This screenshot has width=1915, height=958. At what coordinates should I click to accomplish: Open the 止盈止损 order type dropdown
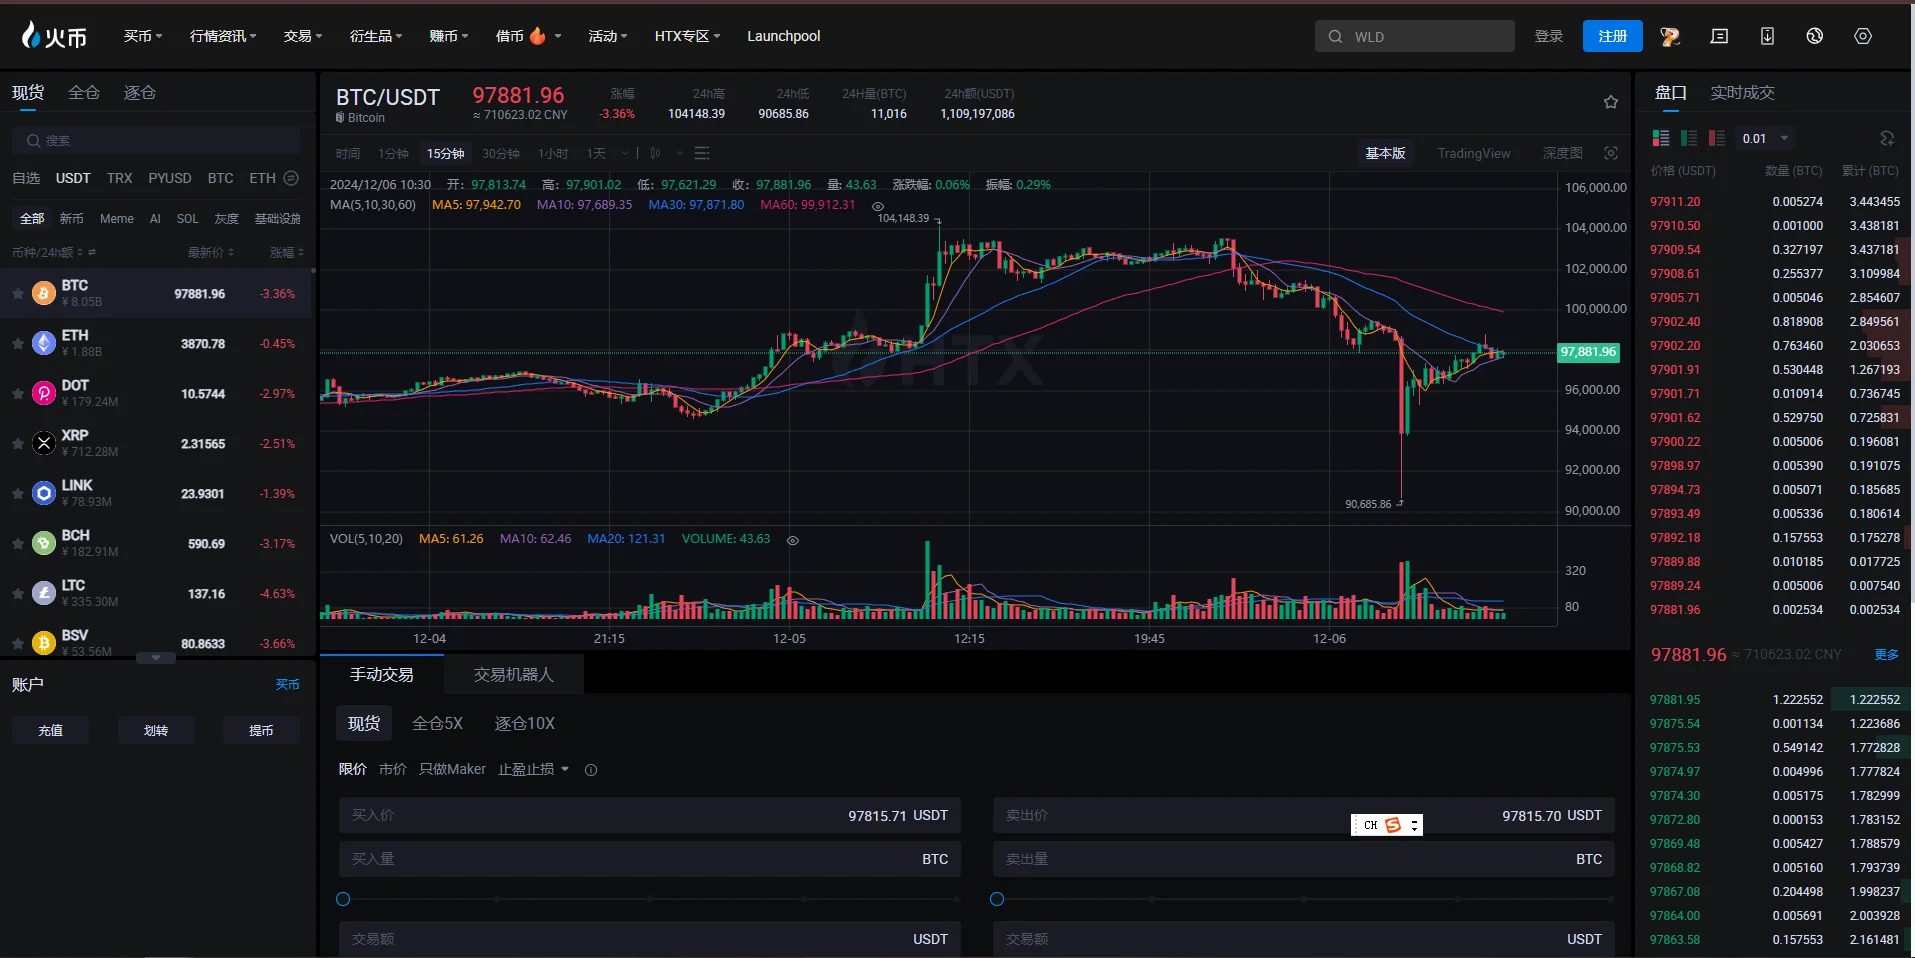click(x=533, y=769)
